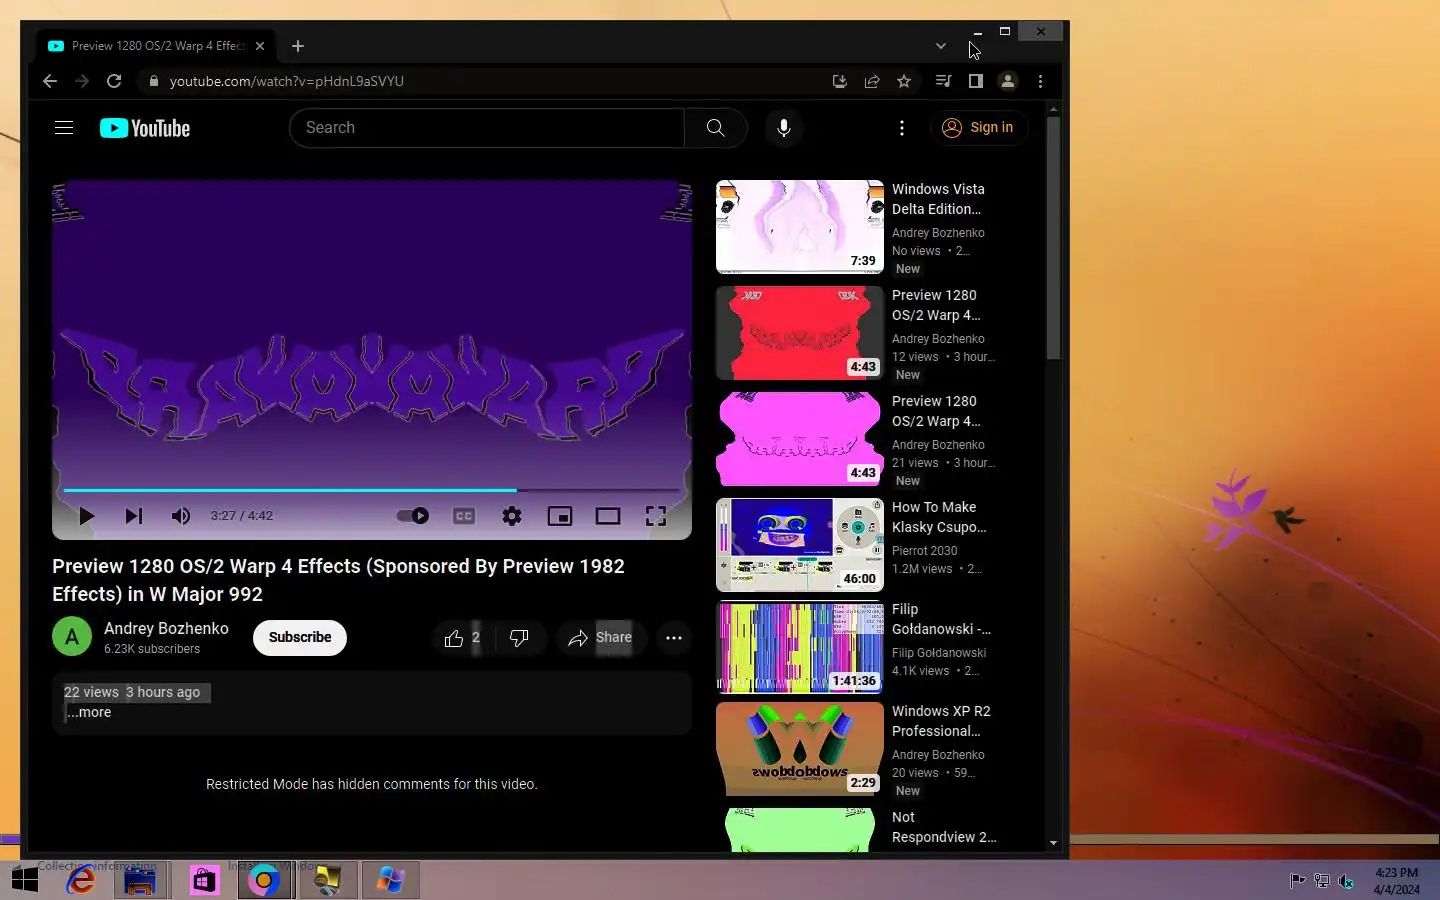Open Chrome three-dot menu
This screenshot has width=1440, height=900.
click(x=1040, y=81)
